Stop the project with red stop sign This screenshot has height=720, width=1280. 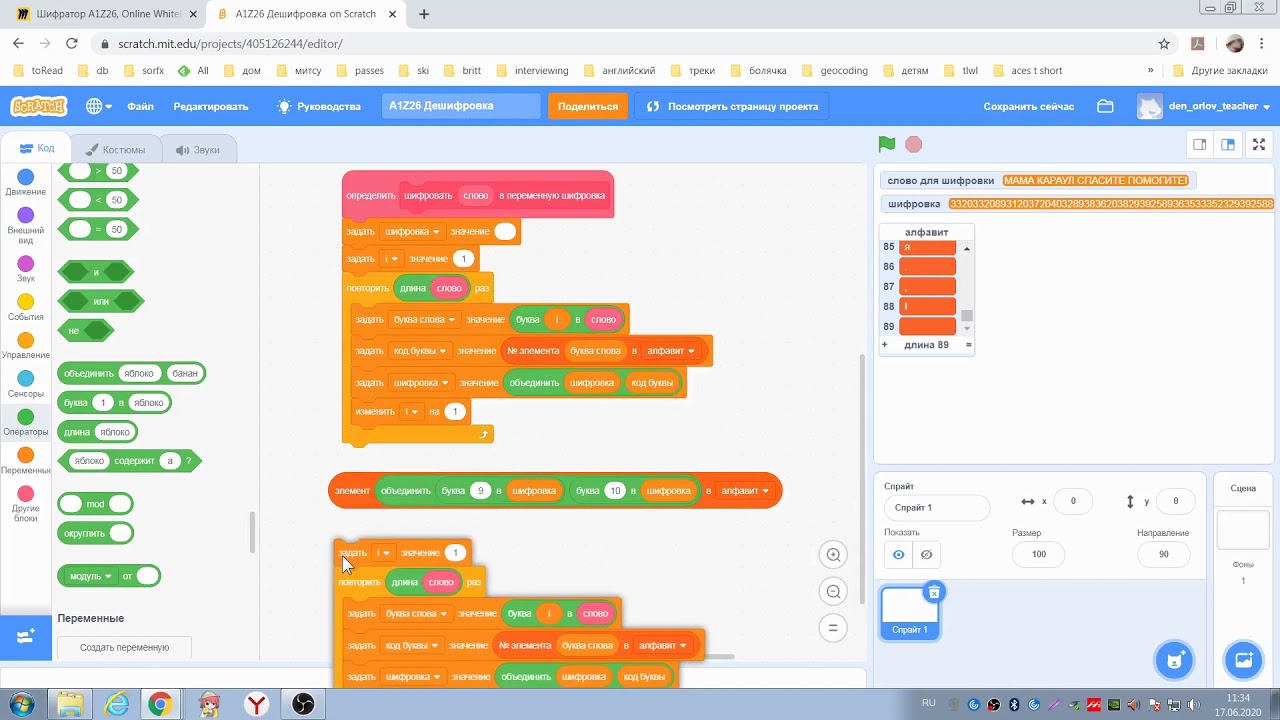913,144
